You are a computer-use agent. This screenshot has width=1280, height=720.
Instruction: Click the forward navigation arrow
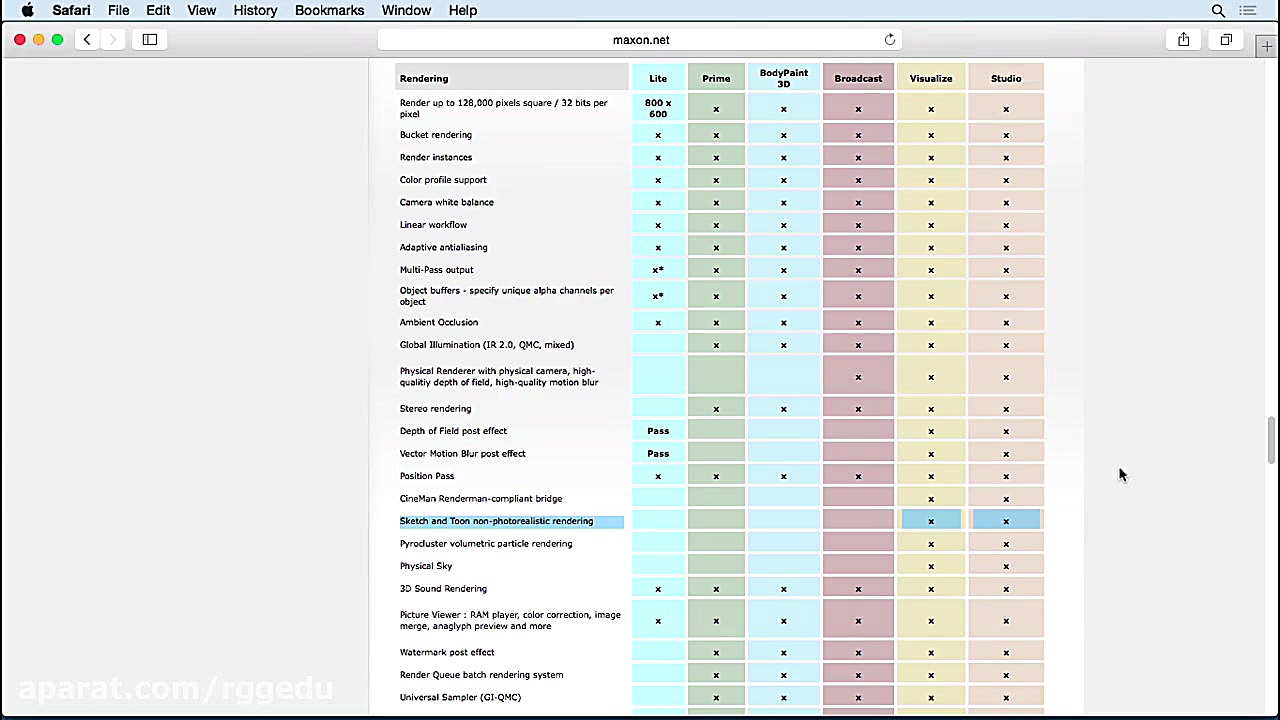tap(113, 40)
